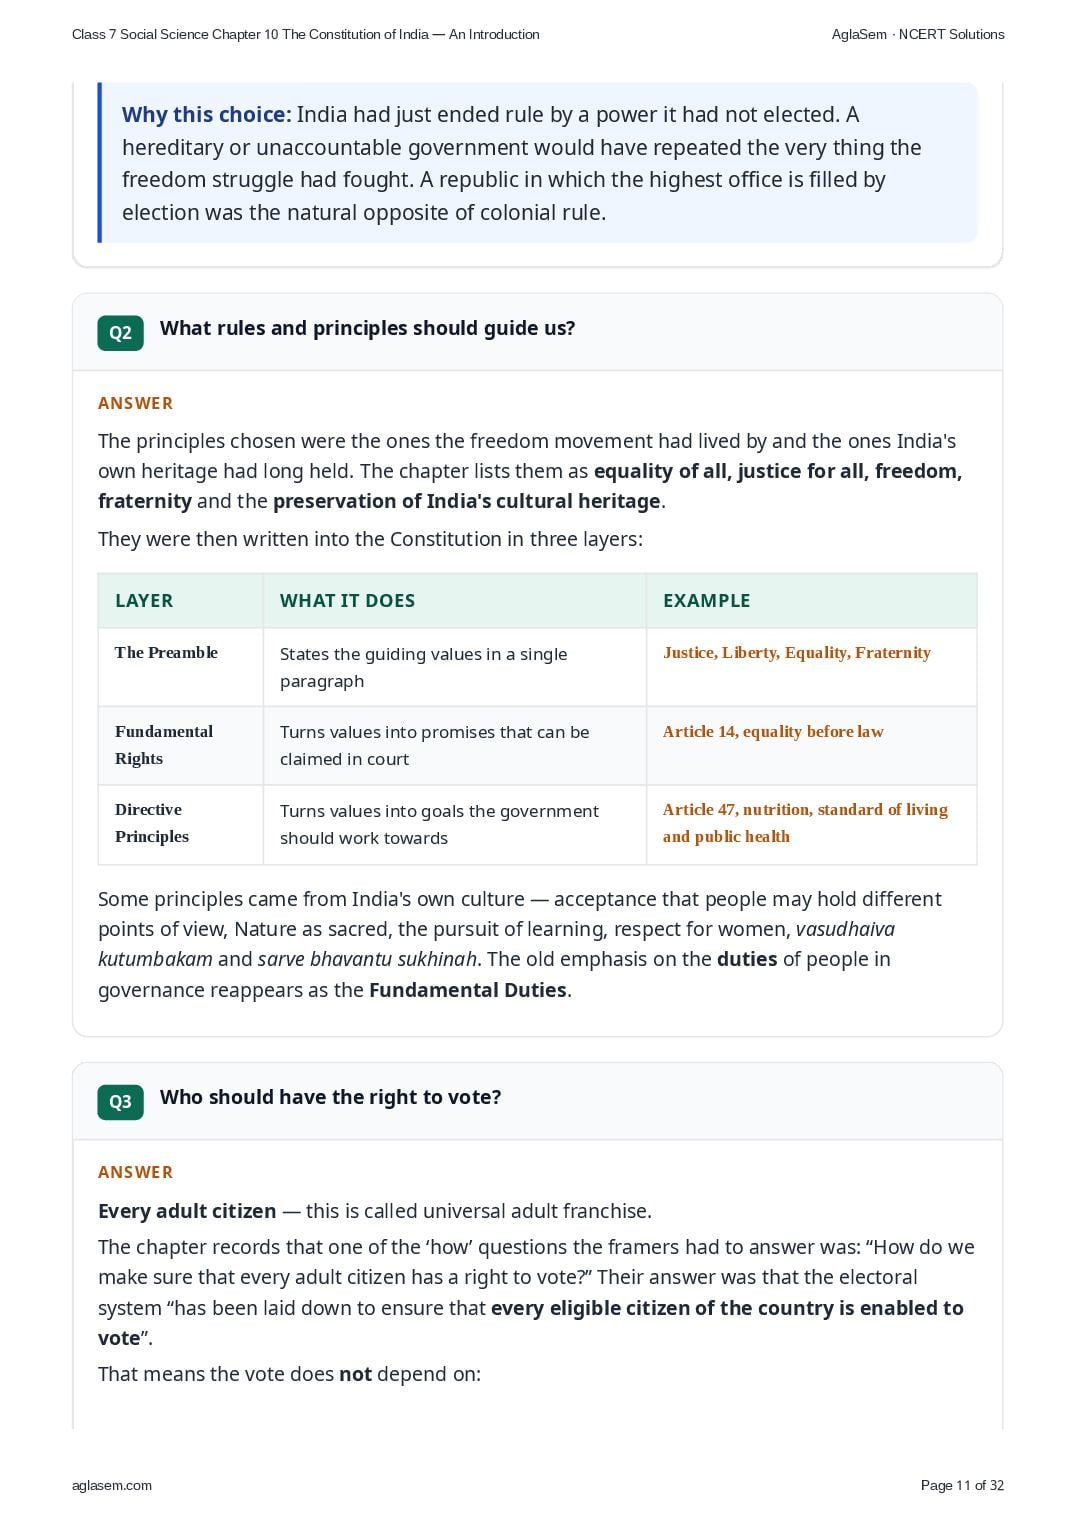Select The Preamble table cell
The width and height of the screenshot is (1076, 1522).
[x=181, y=667]
